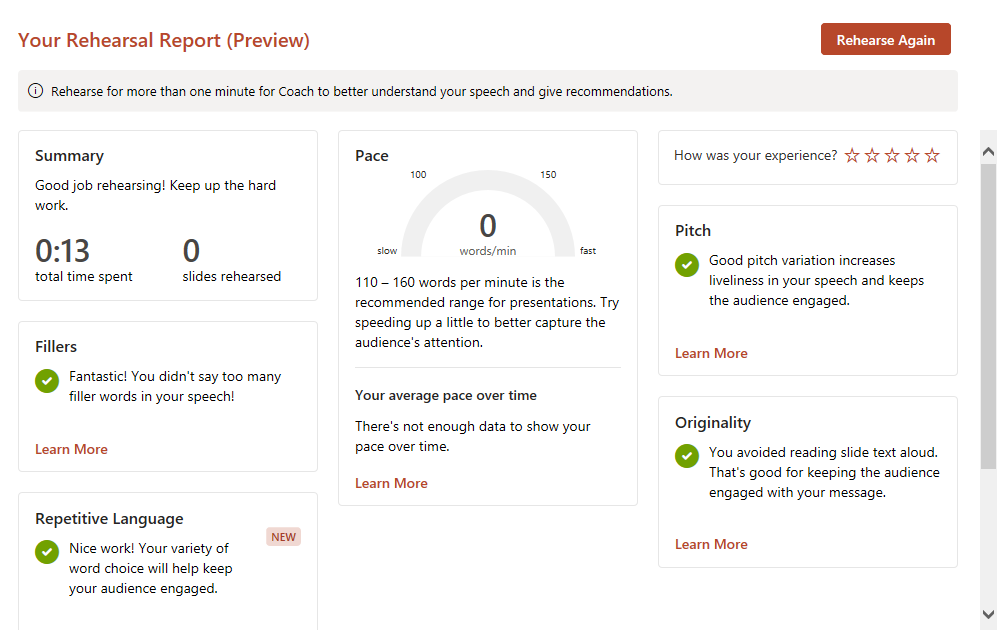The height and width of the screenshot is (630, 998).
Task: Click the Rehearse Again button
Action: point(885,39)
